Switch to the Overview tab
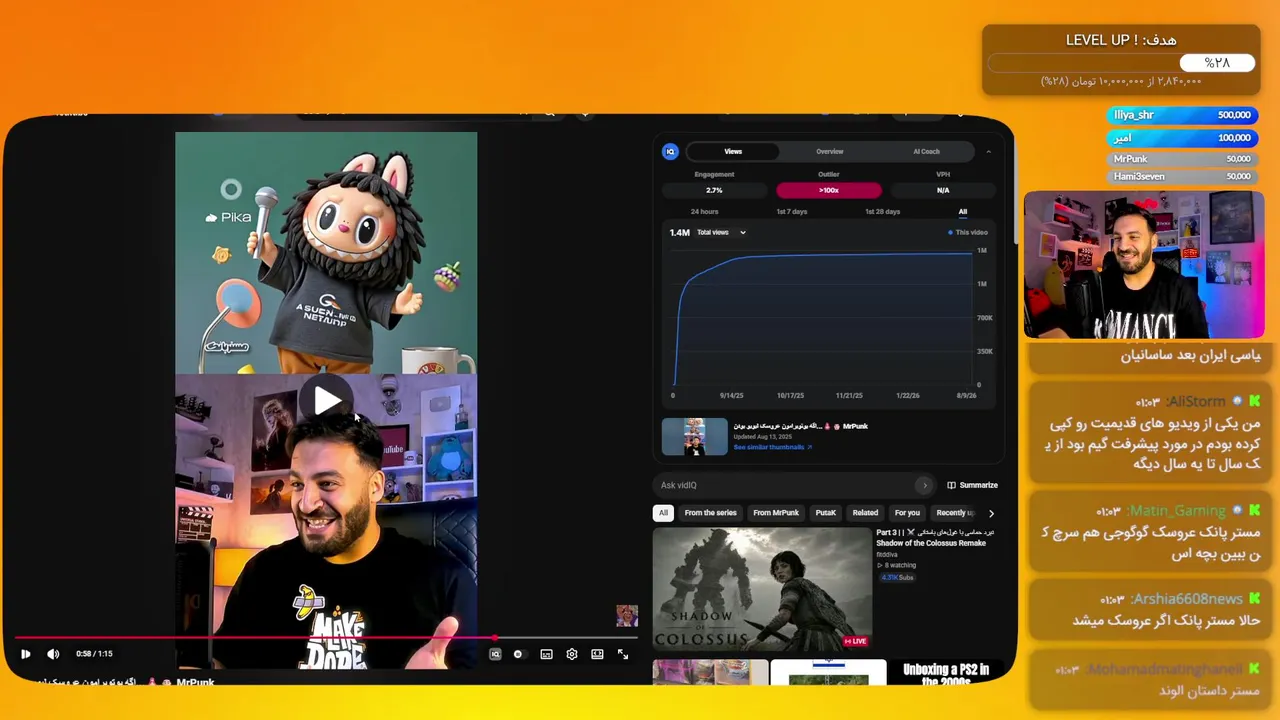The image size is (1280, 720). tap(830, 151)
